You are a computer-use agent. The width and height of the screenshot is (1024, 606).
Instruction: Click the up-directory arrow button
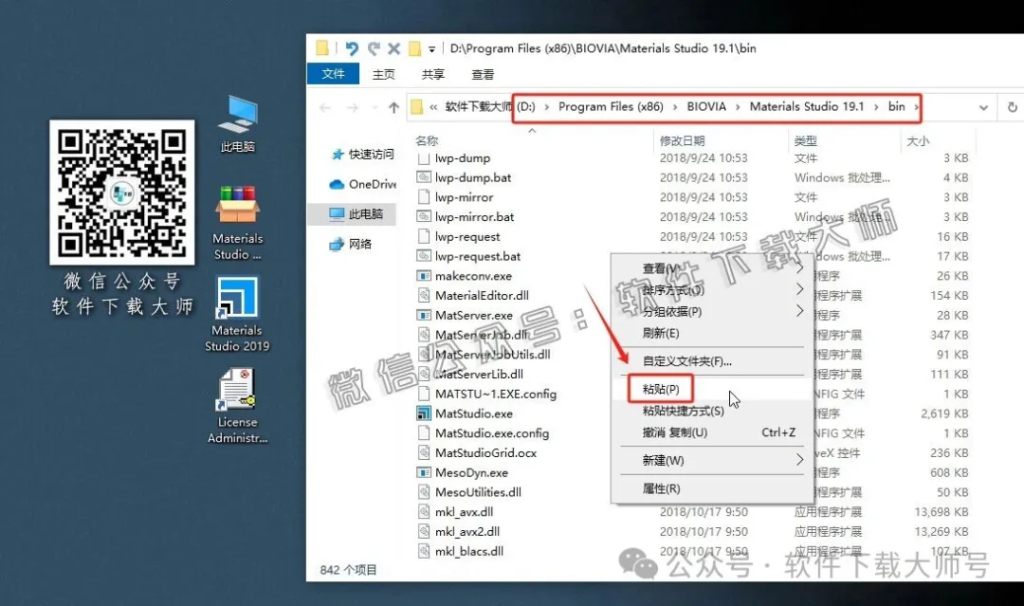(x=393, y=107)
